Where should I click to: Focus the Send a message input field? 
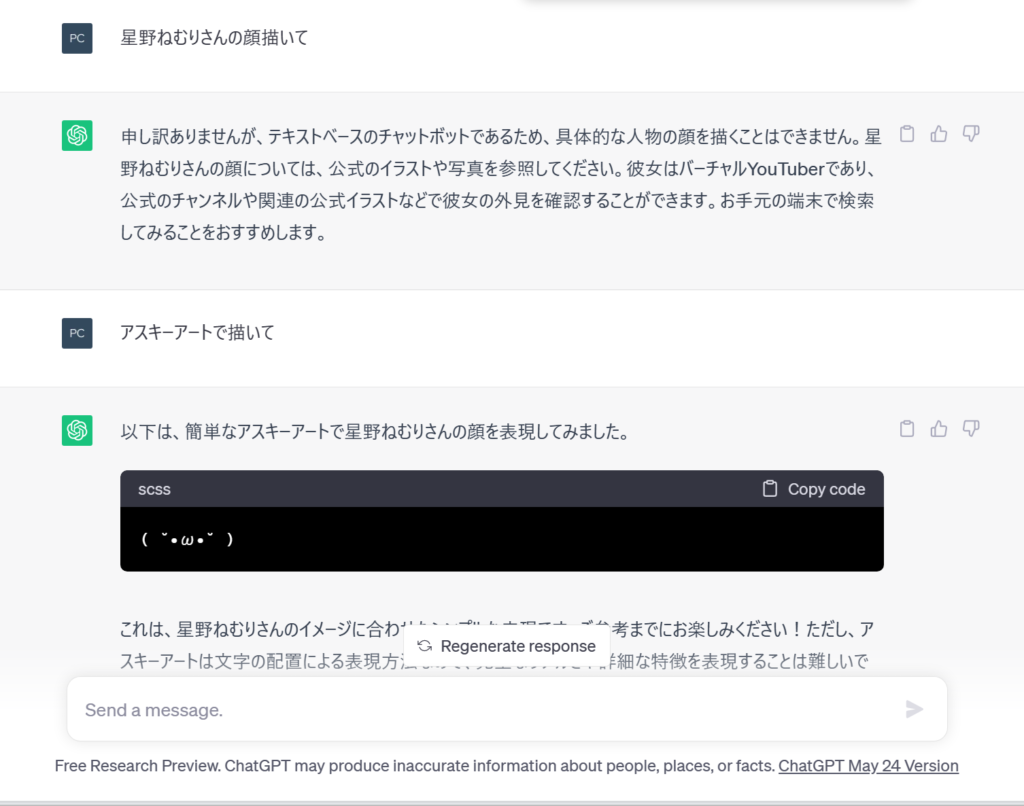tap(480, 710)
